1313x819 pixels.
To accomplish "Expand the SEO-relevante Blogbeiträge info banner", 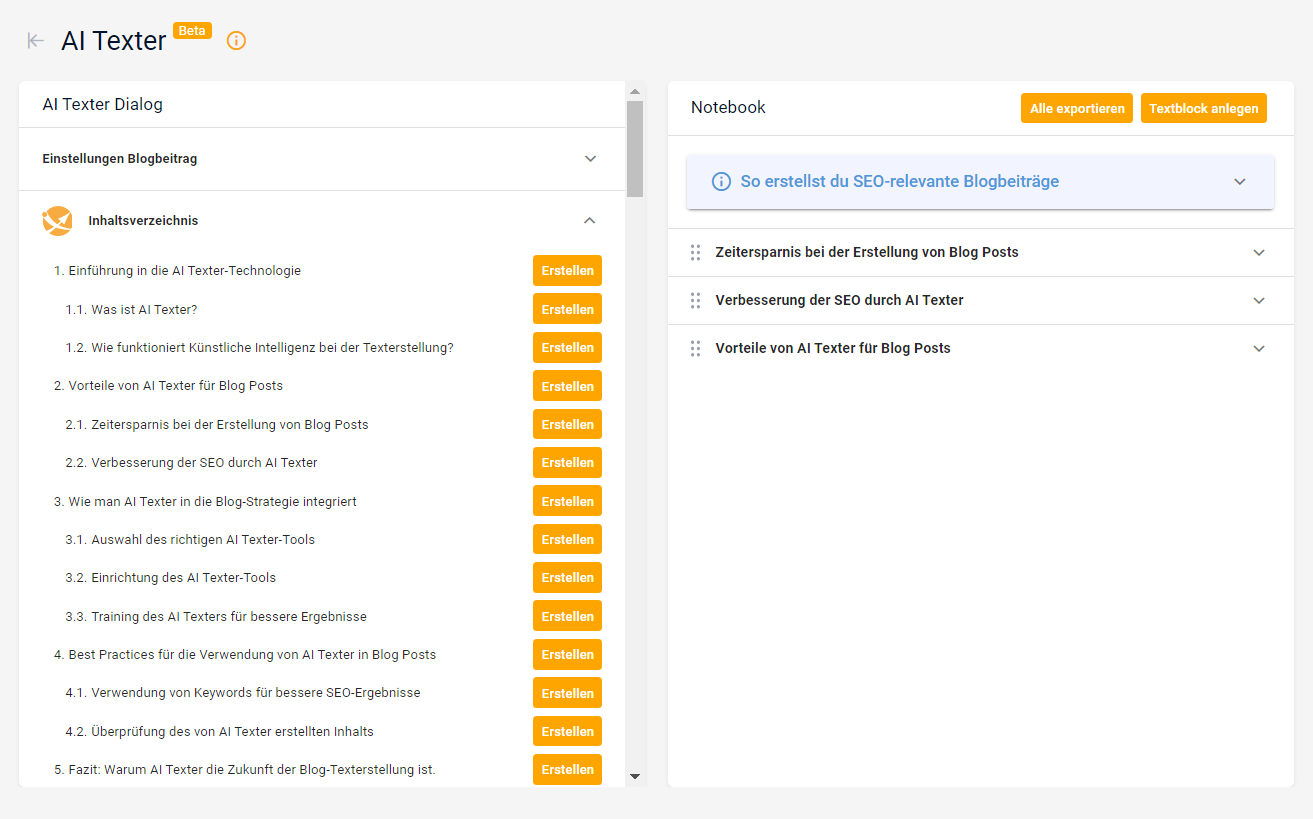I will 1240,182.
